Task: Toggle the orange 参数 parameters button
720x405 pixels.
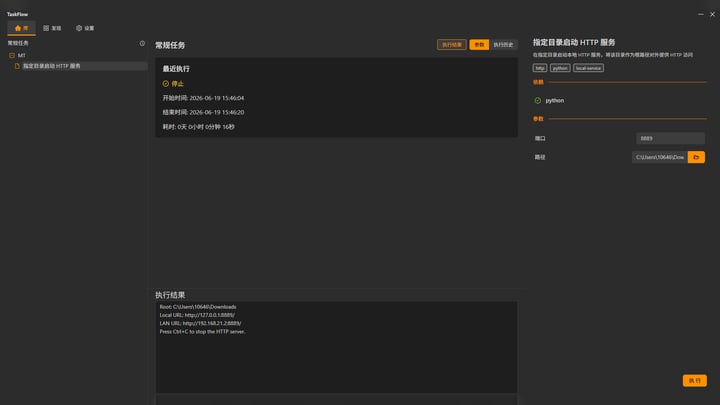Action: tap(479, 45)
